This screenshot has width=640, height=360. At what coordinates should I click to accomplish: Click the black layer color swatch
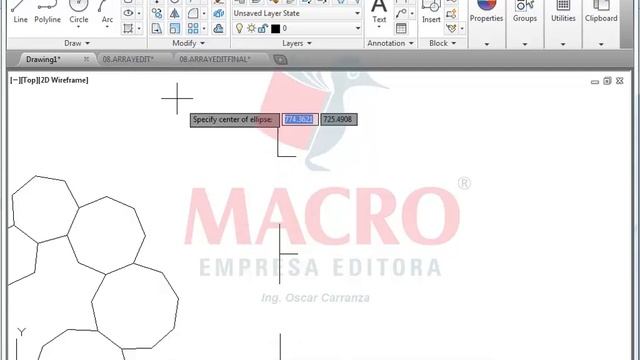point(276,29)
